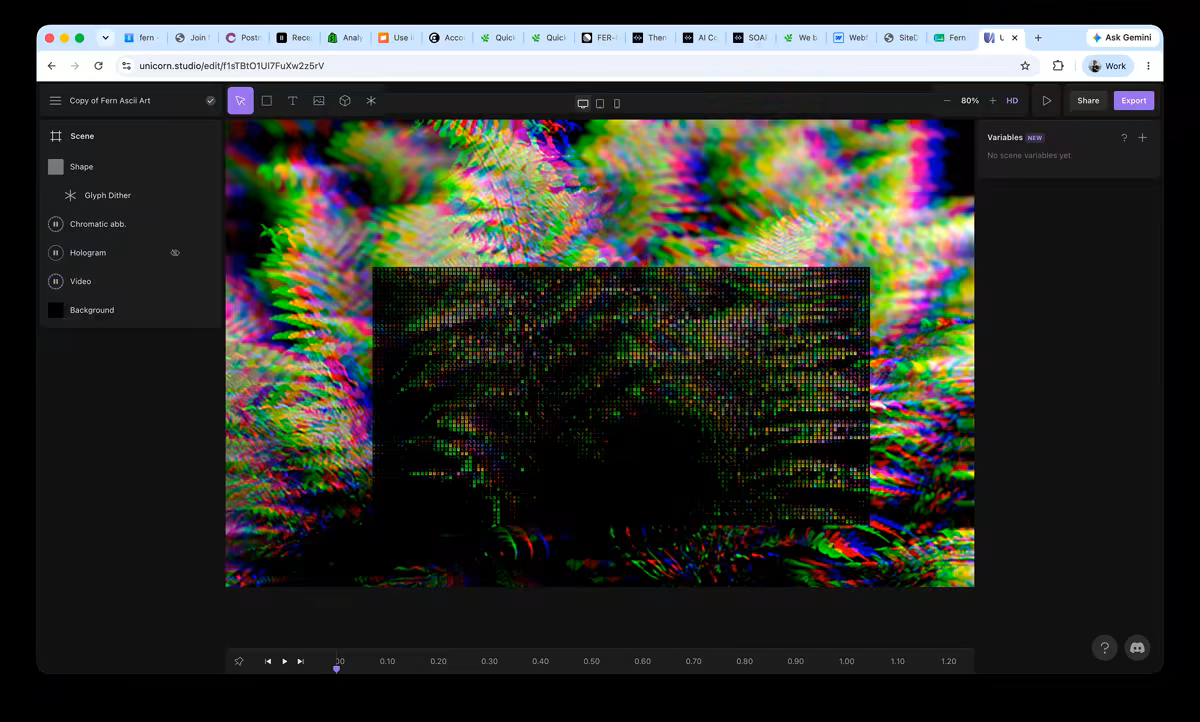Click the Glyph Dither asterisk icon
Viewport: 1200px width, 722px height.
pos(70,196)
